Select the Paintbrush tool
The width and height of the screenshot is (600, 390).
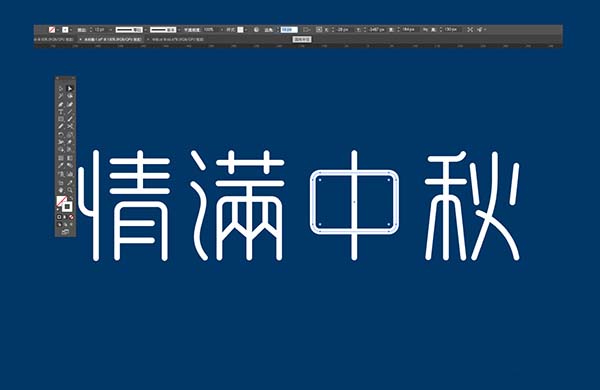[70, 119]
